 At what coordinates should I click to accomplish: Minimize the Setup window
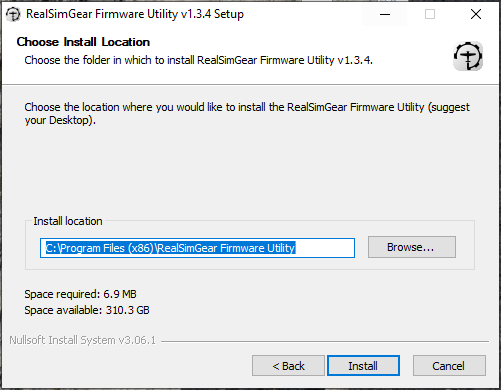pos(385,14)
